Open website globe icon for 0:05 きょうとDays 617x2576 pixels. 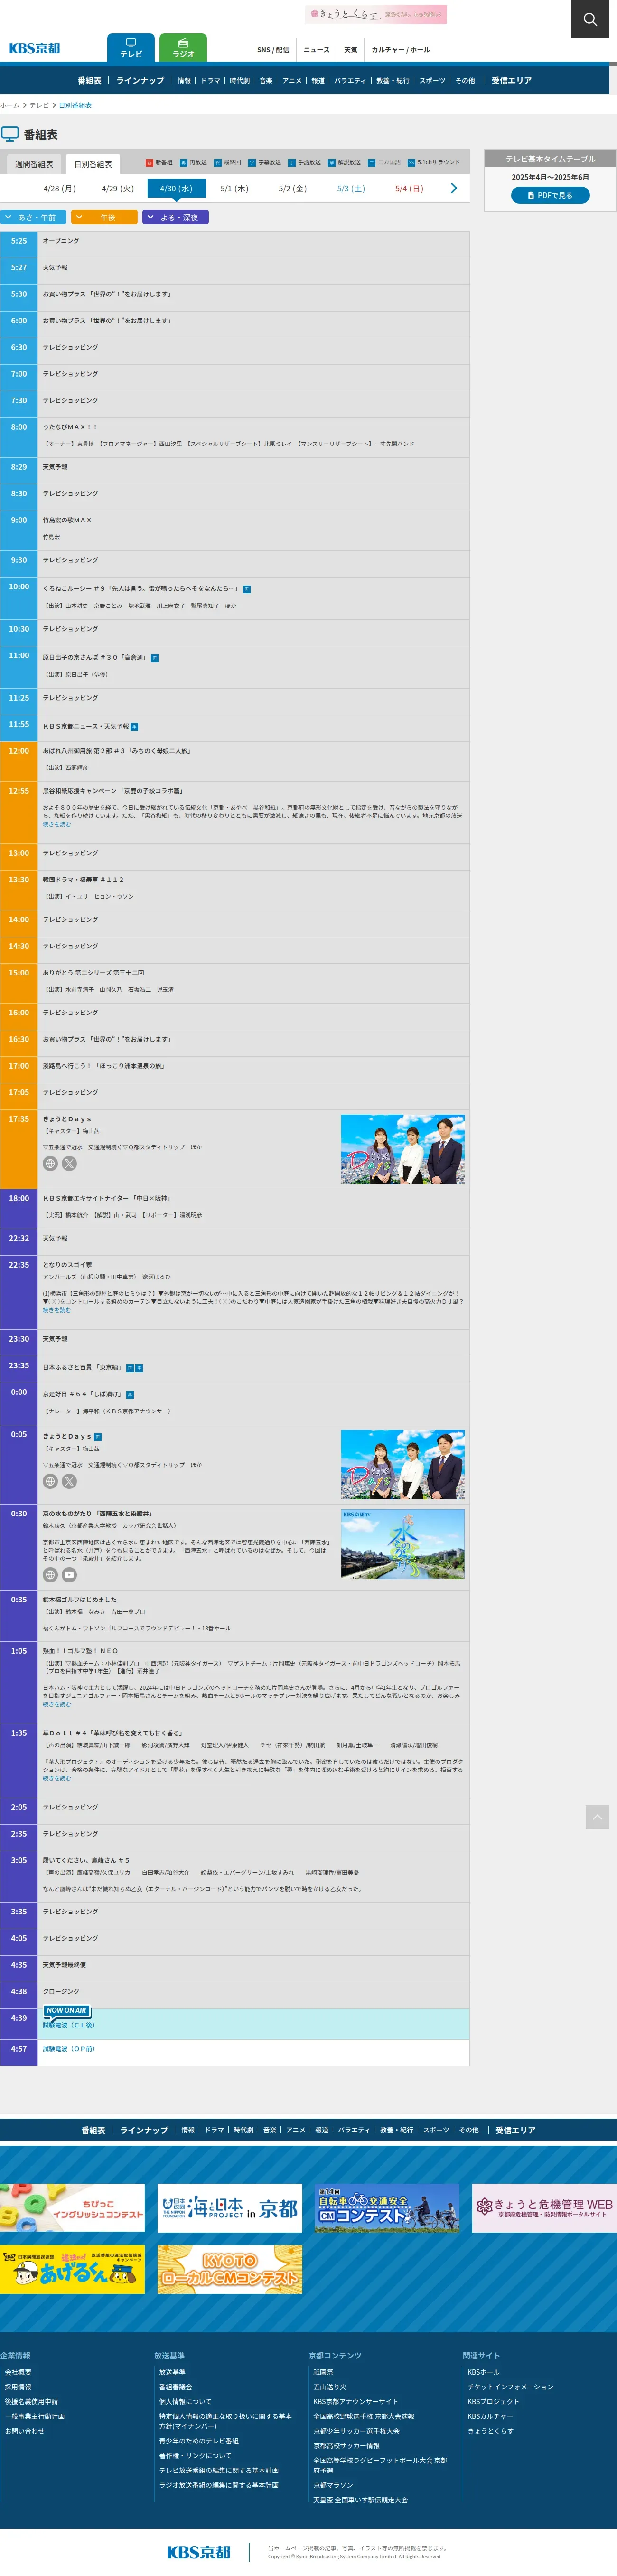pos(50,1481)
